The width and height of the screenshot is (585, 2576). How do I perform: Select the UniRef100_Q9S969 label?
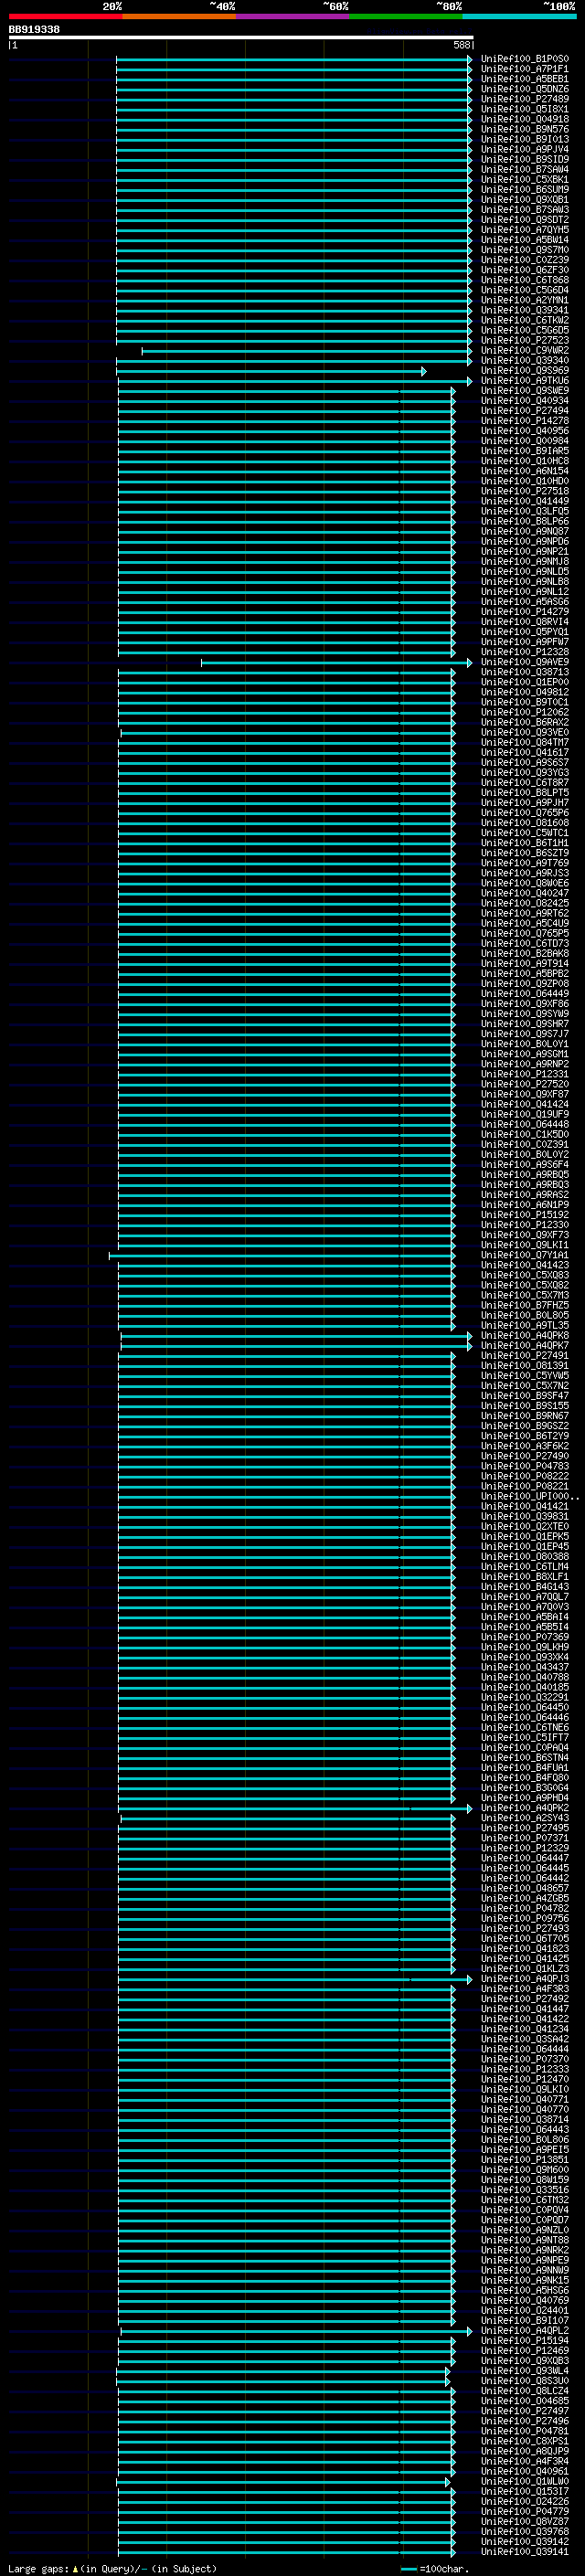pyautogui.click(x=524, y=370)
